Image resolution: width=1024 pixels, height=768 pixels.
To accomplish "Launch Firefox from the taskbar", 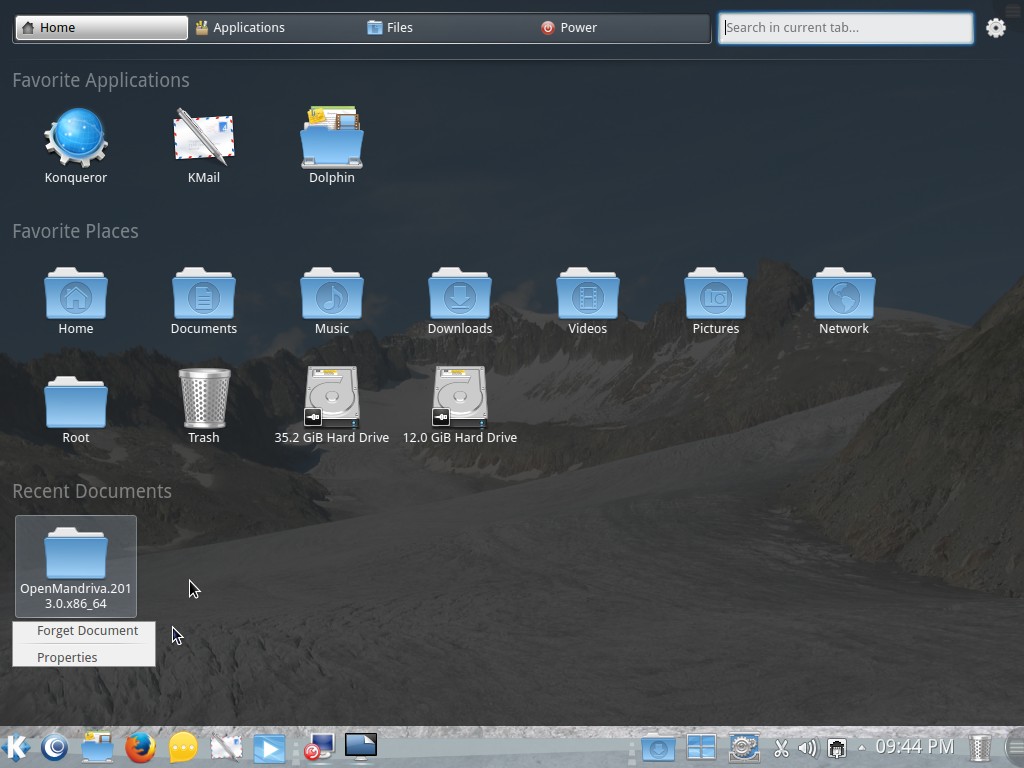I will 139,746.
